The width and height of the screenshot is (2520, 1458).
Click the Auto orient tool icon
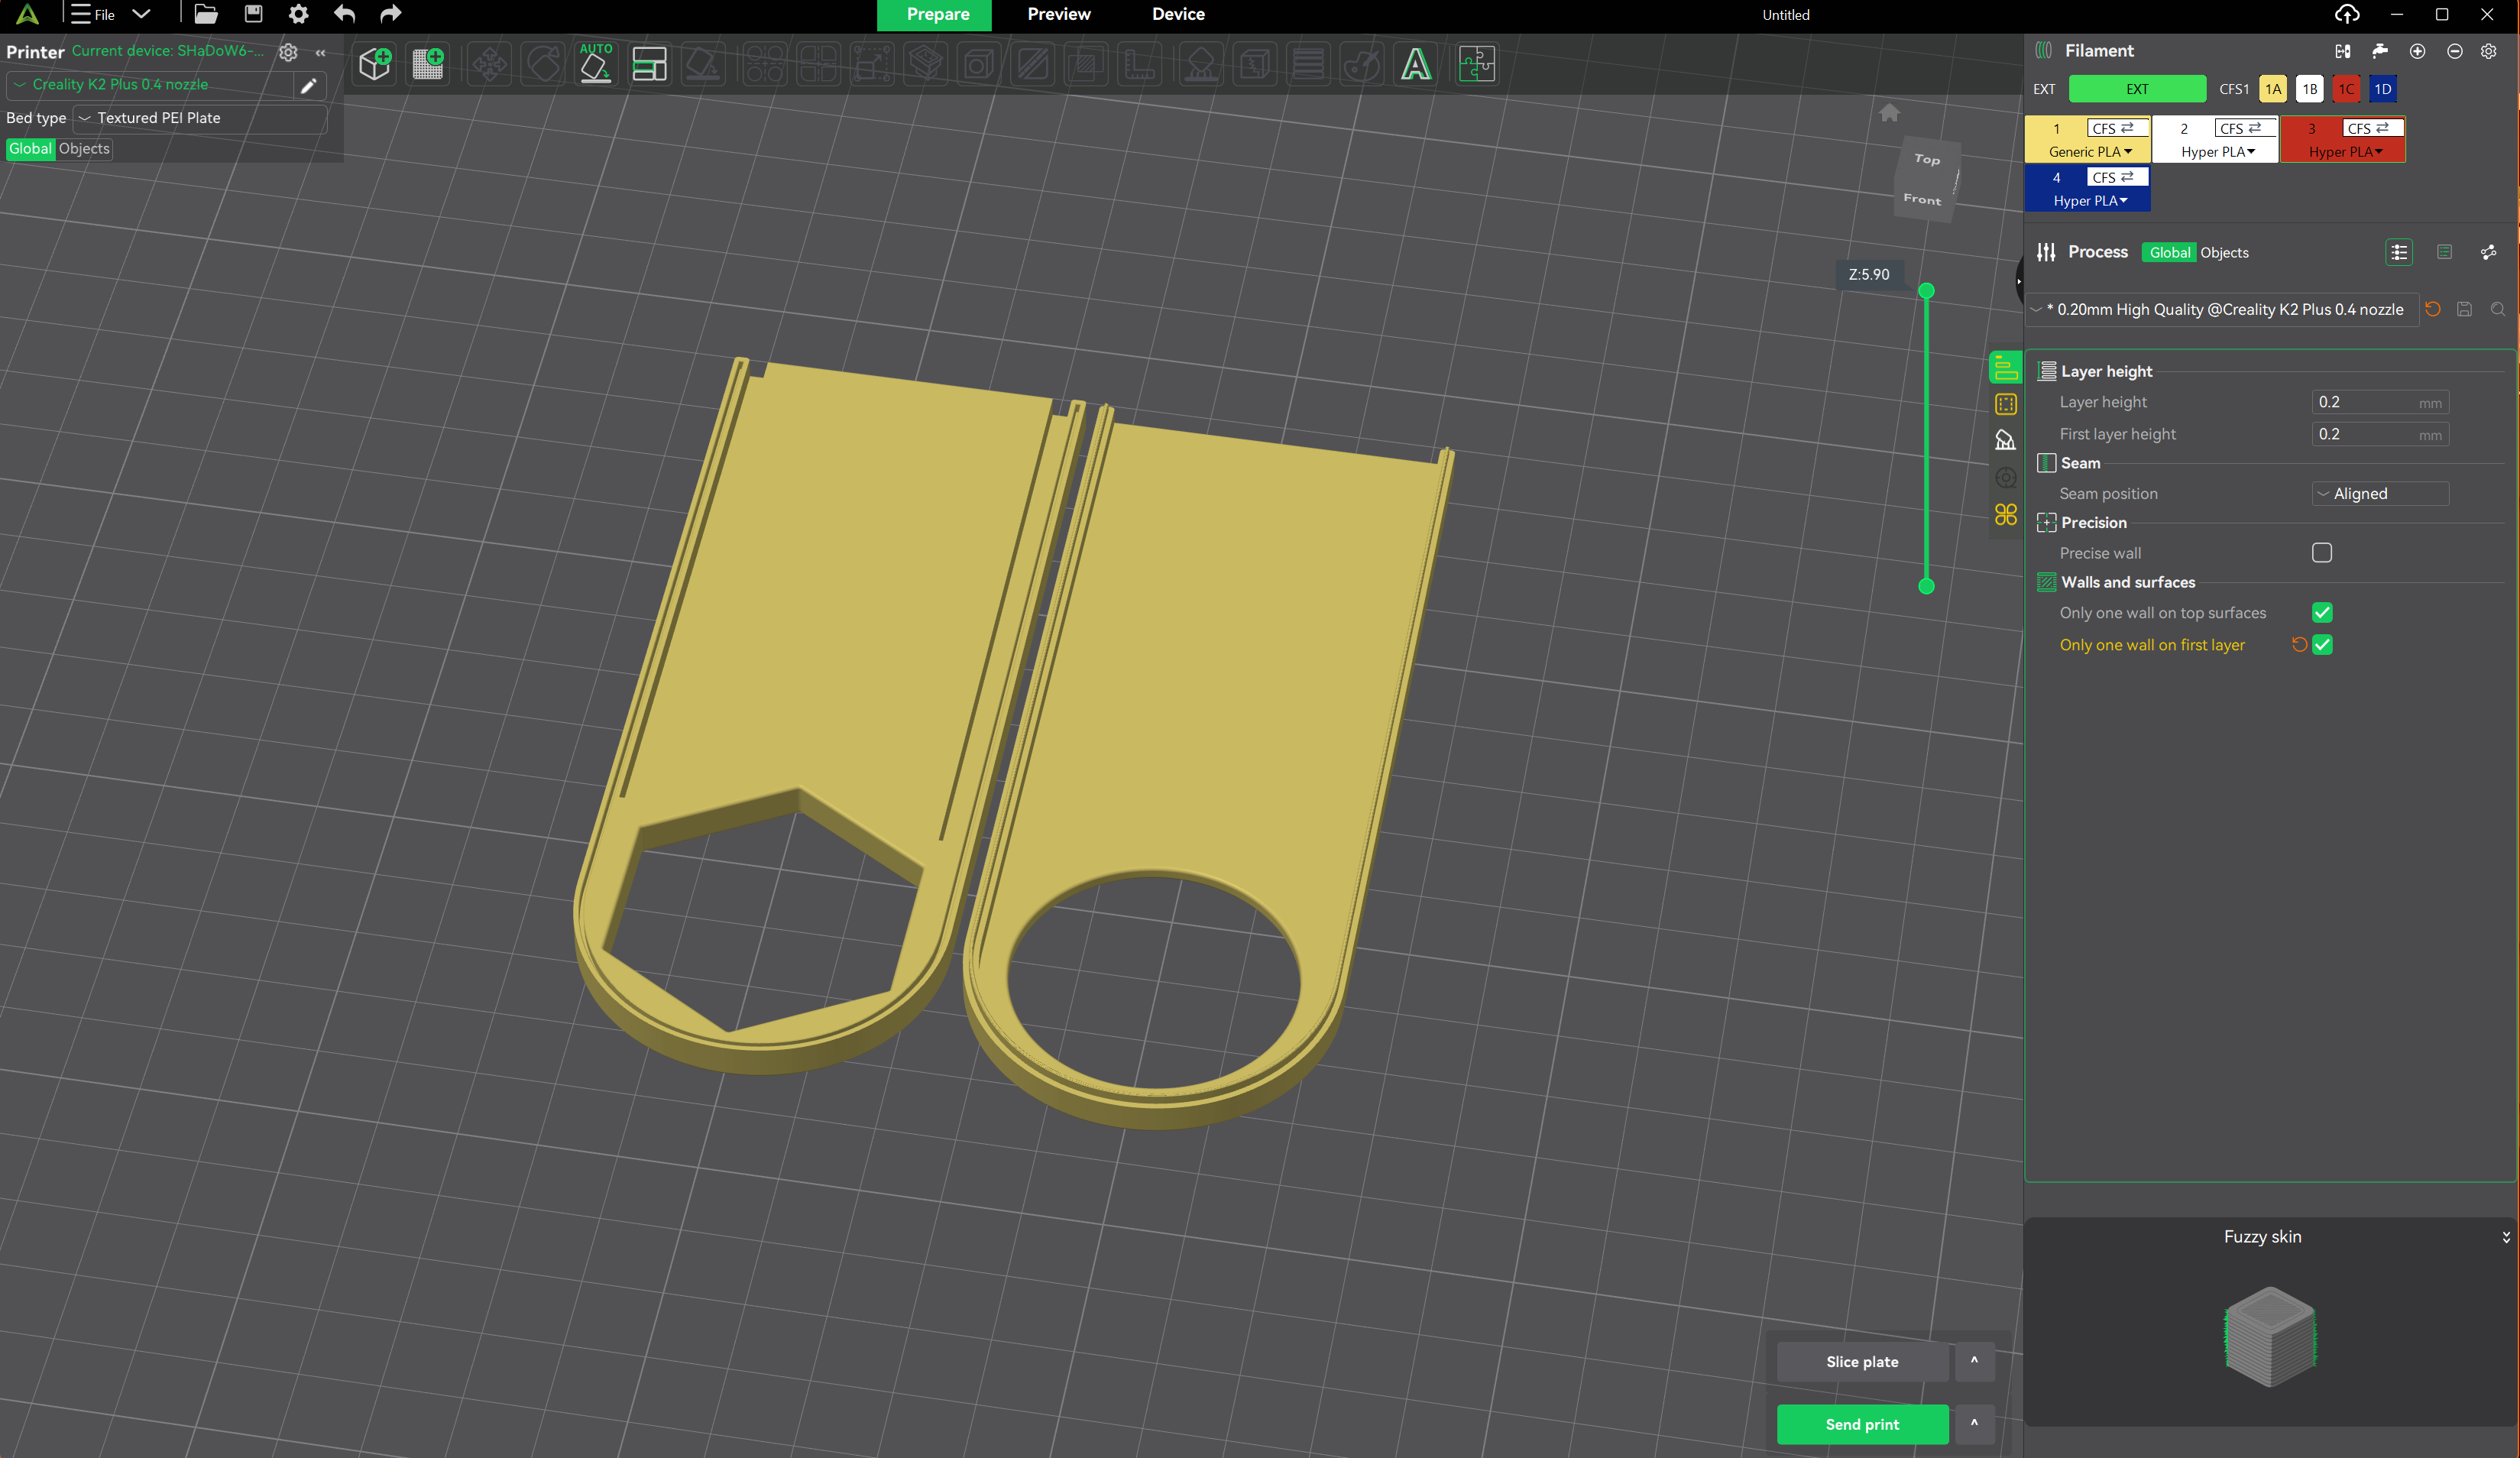click(596, 65)
